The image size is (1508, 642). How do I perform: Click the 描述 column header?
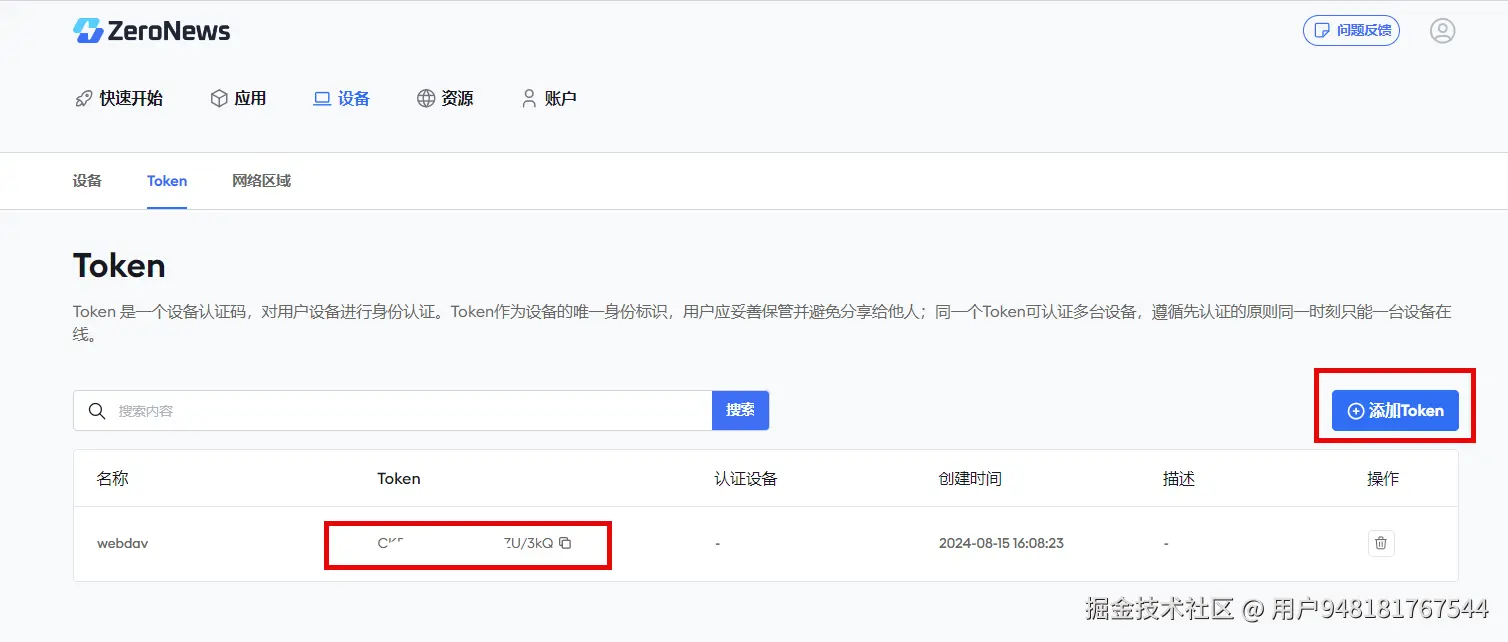point(1179,478)
